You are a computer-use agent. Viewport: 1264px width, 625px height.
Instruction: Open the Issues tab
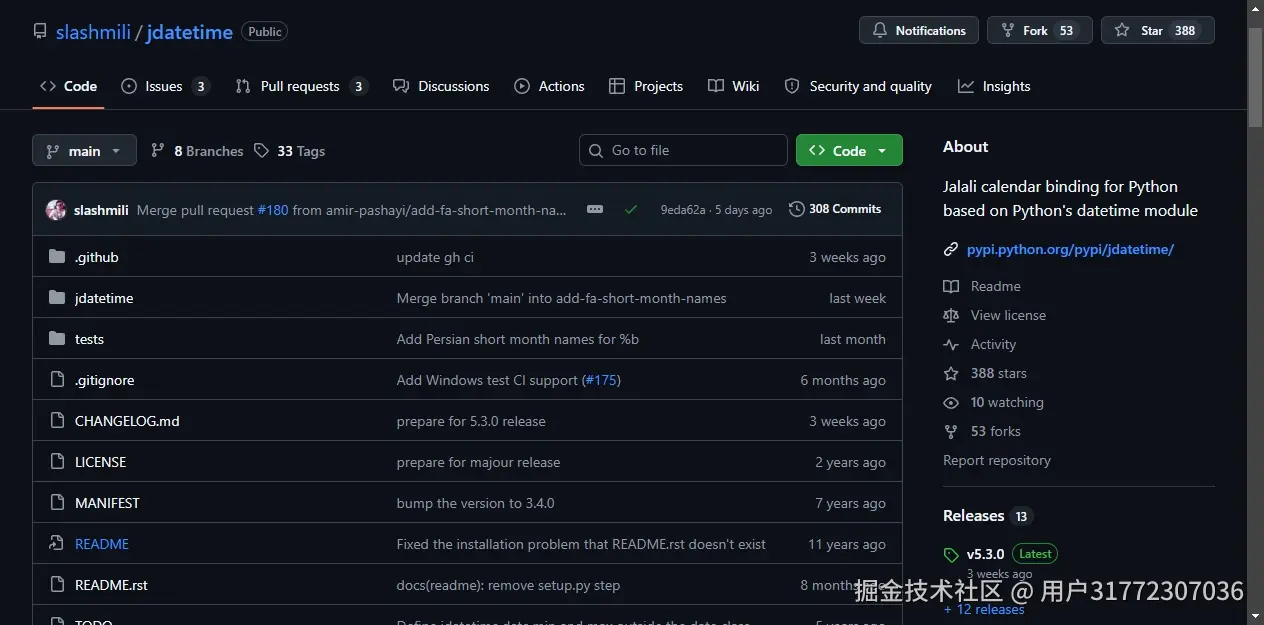(x=165, y=86)
